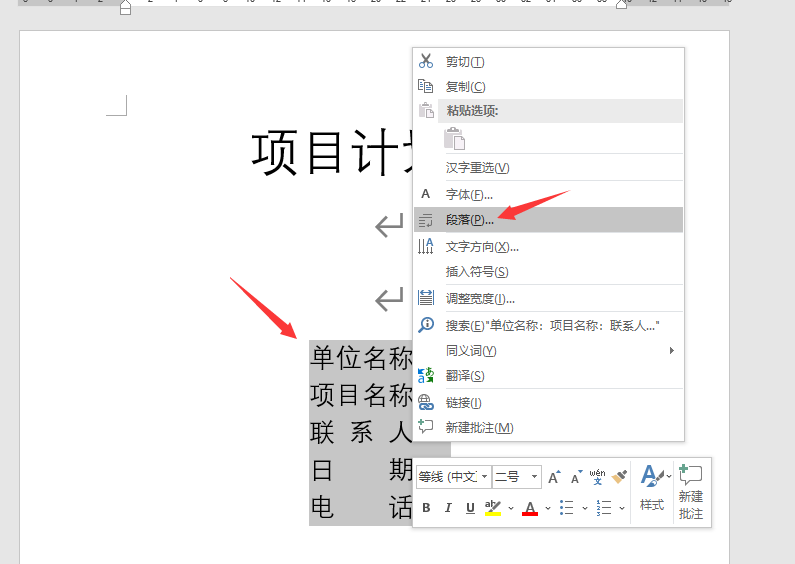Click the Search magnifier icon
The width and height of the screenshot is (795, 564).
(x=426, y=325)
